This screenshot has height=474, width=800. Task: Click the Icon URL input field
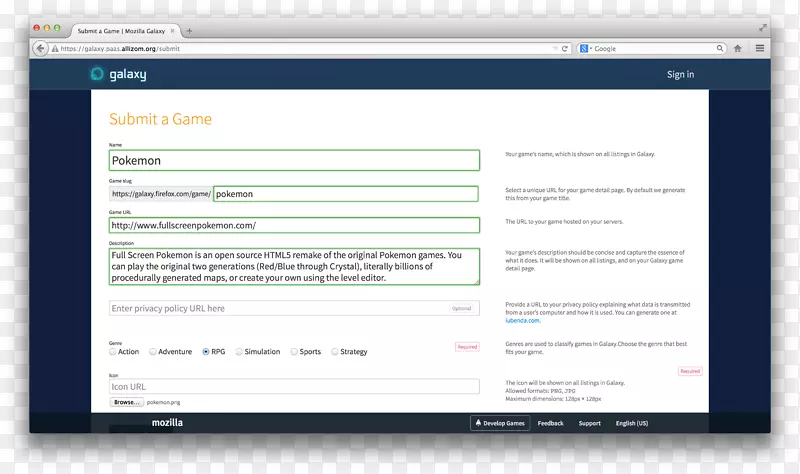pos(294,386)
